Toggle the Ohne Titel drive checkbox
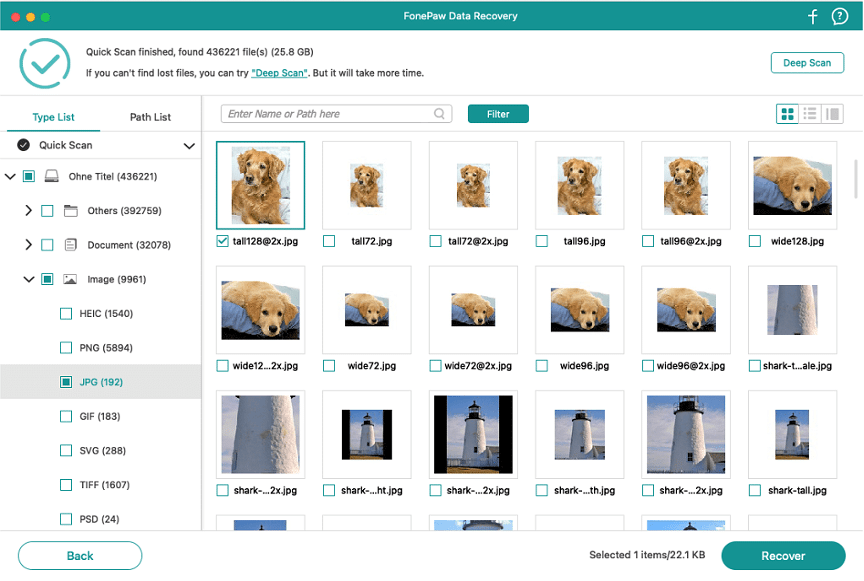The image size is (864, 581). pyautogui.click(x=29, y=176)
